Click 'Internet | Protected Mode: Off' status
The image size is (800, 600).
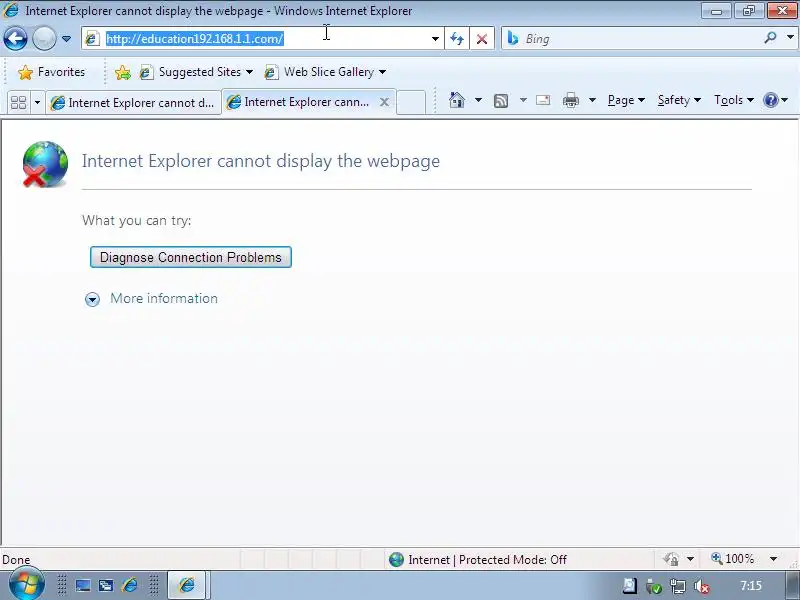point(478,560)
